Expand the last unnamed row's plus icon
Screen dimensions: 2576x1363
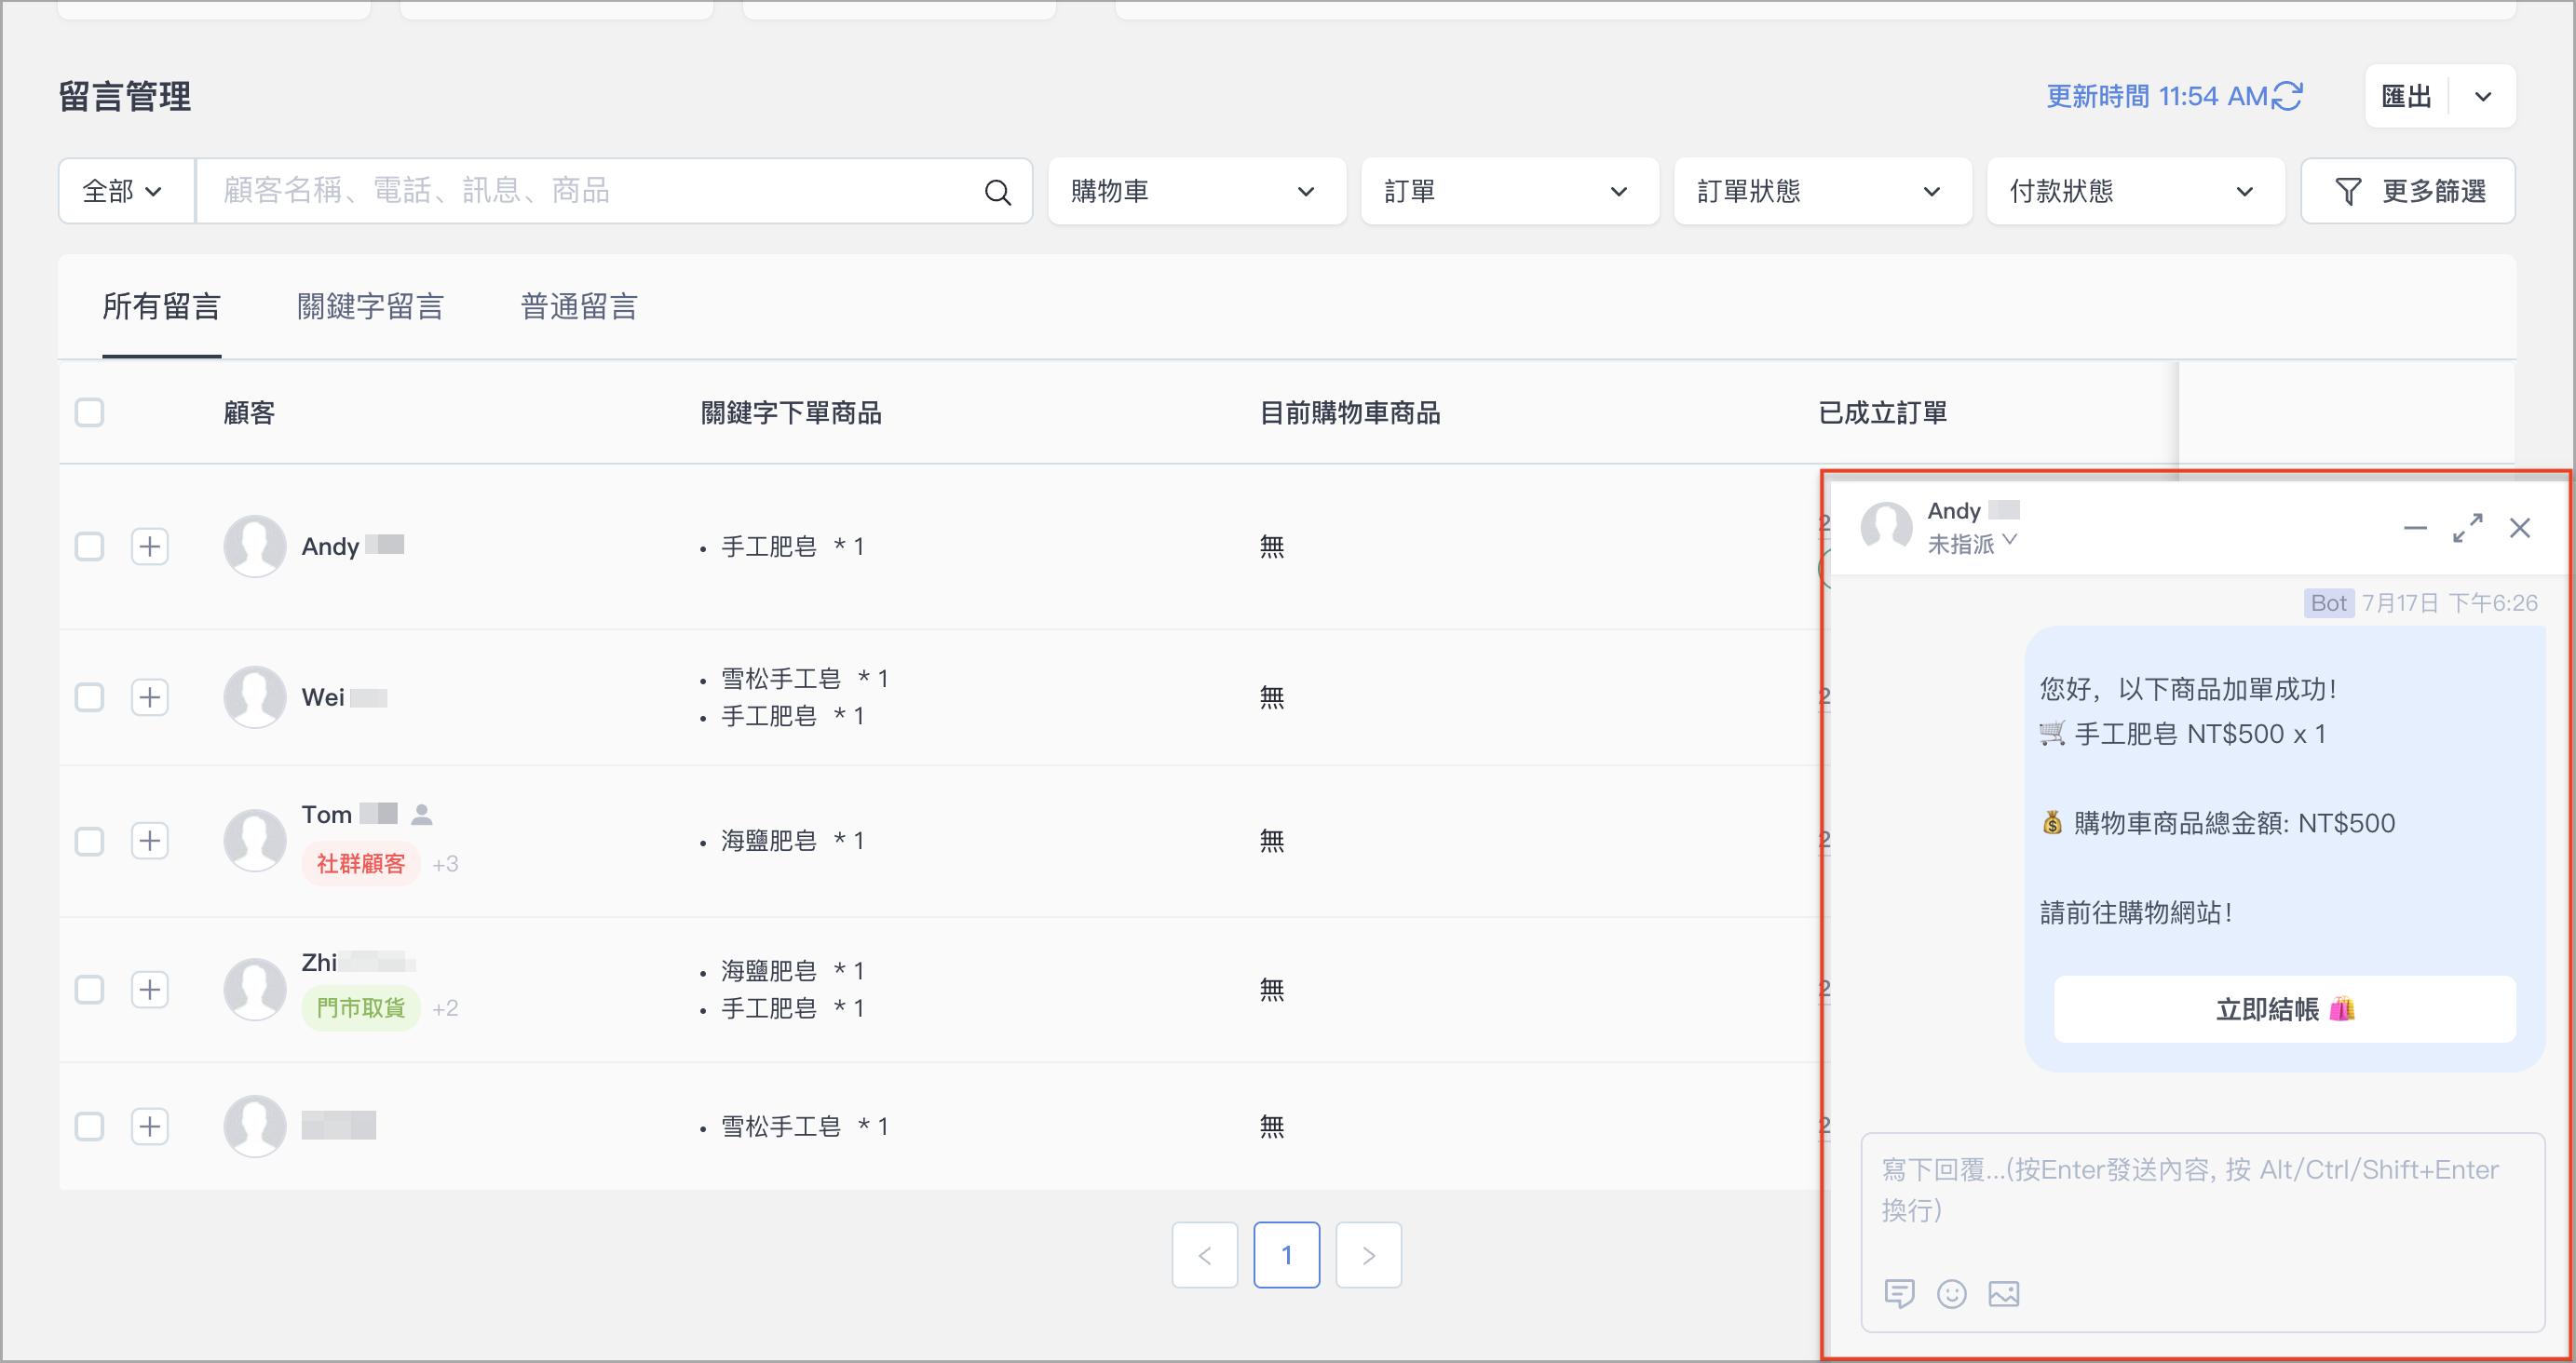pos(150,1126)
